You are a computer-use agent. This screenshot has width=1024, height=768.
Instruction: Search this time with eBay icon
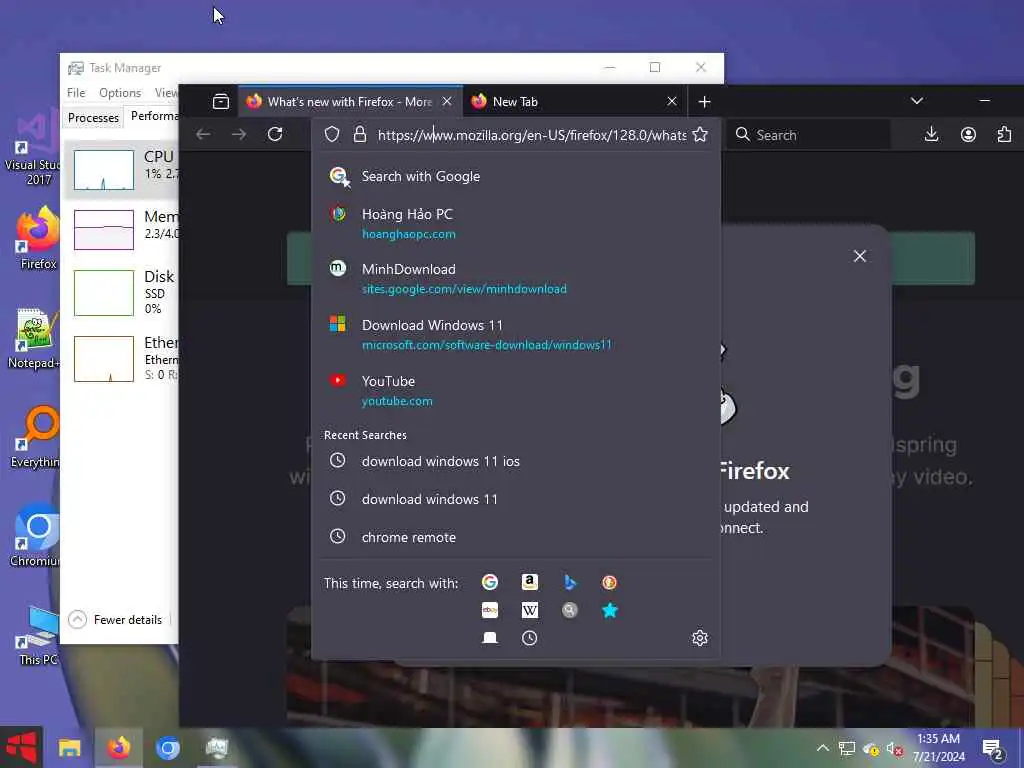click(490, 610)
